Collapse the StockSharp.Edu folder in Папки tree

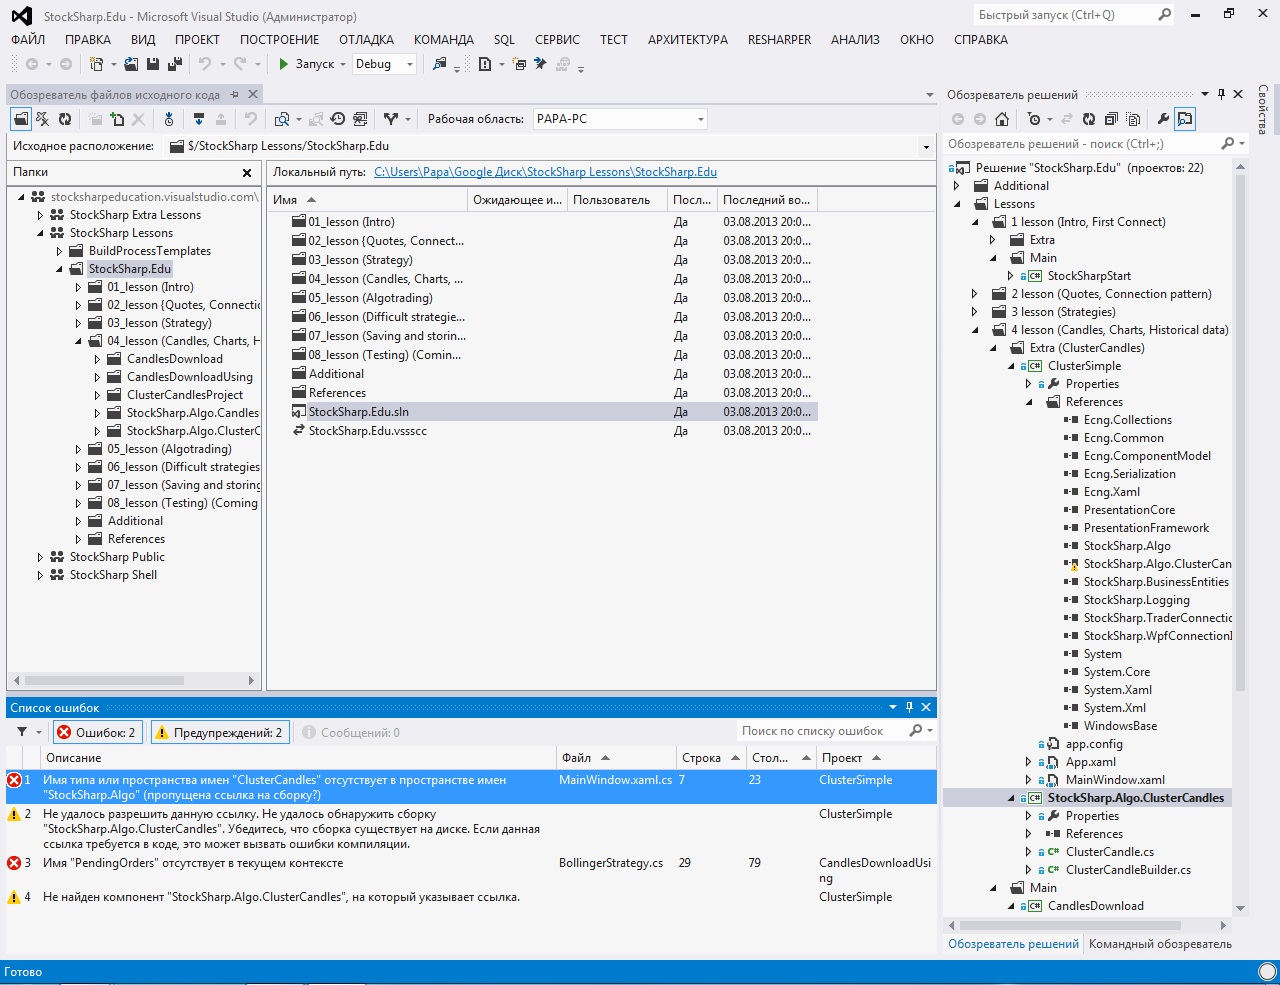pos(59,269)
